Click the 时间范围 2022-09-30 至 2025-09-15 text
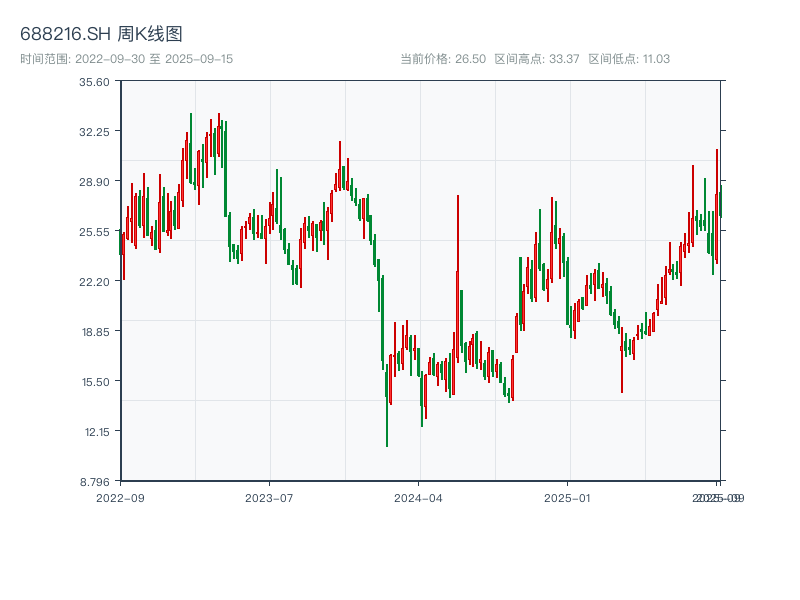 pos(127,59)
